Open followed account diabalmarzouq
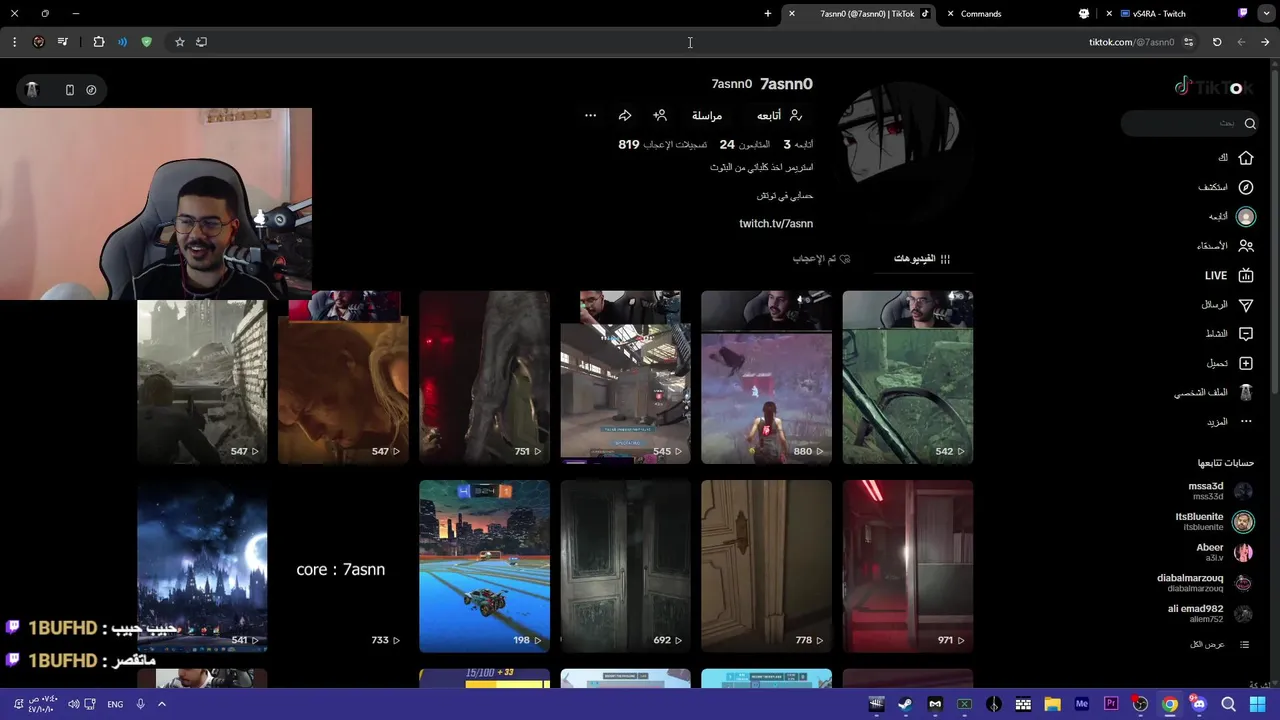Screen dimensions: 1280x720 tap(1205, 583)
